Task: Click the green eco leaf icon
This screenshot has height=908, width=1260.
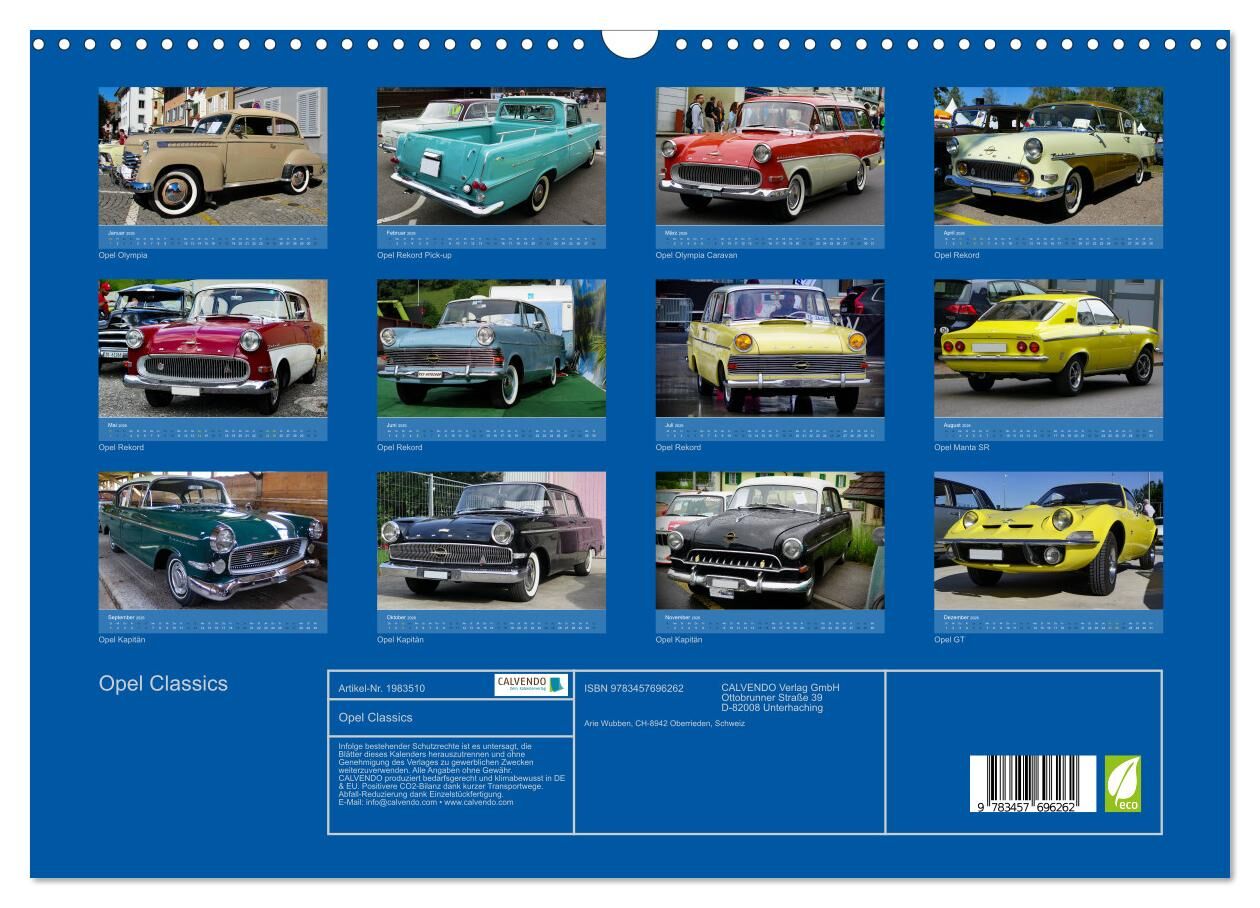Action: coord(1122,783)
